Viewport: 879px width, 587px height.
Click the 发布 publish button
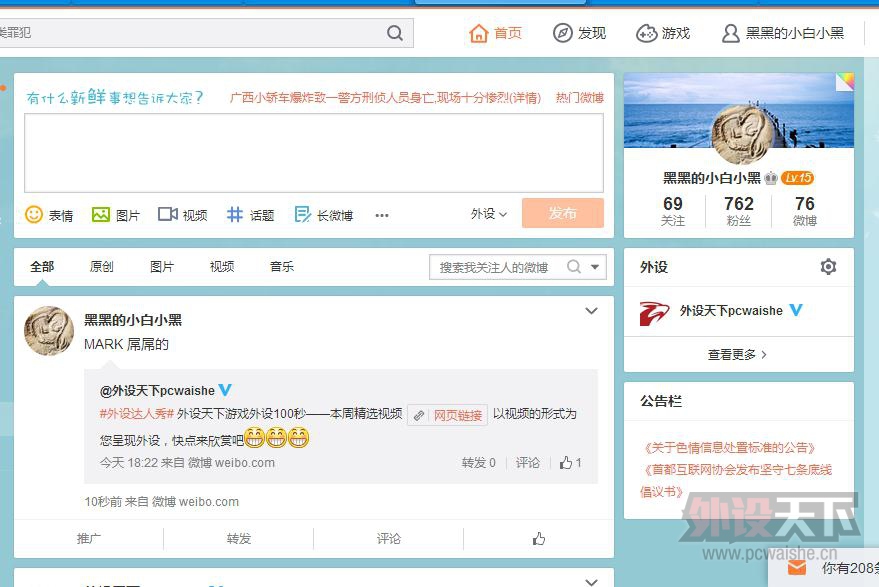tap(562, 213)
